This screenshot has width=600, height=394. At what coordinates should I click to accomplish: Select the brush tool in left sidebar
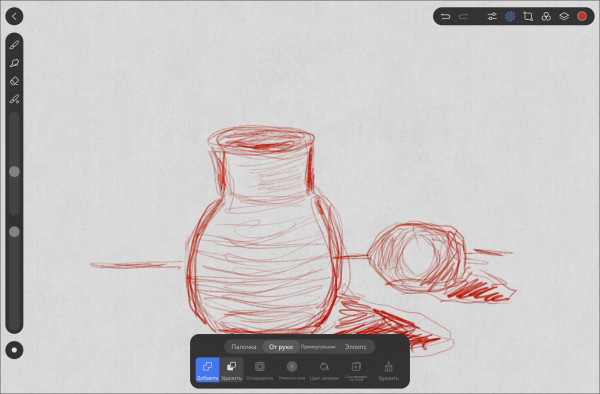(14, 45)
